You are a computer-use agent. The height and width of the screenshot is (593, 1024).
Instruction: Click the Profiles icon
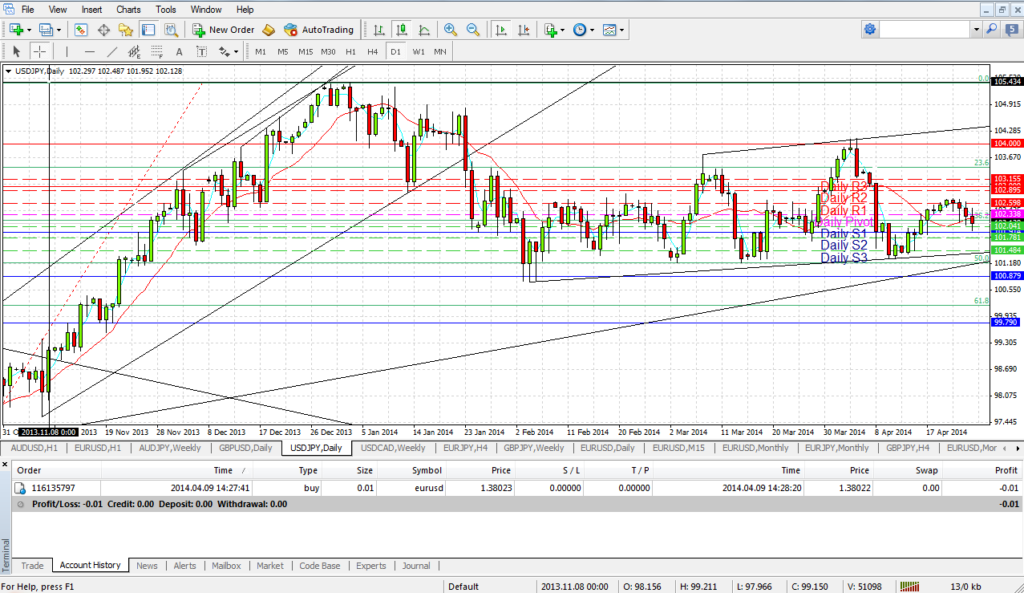pos(45,29)
